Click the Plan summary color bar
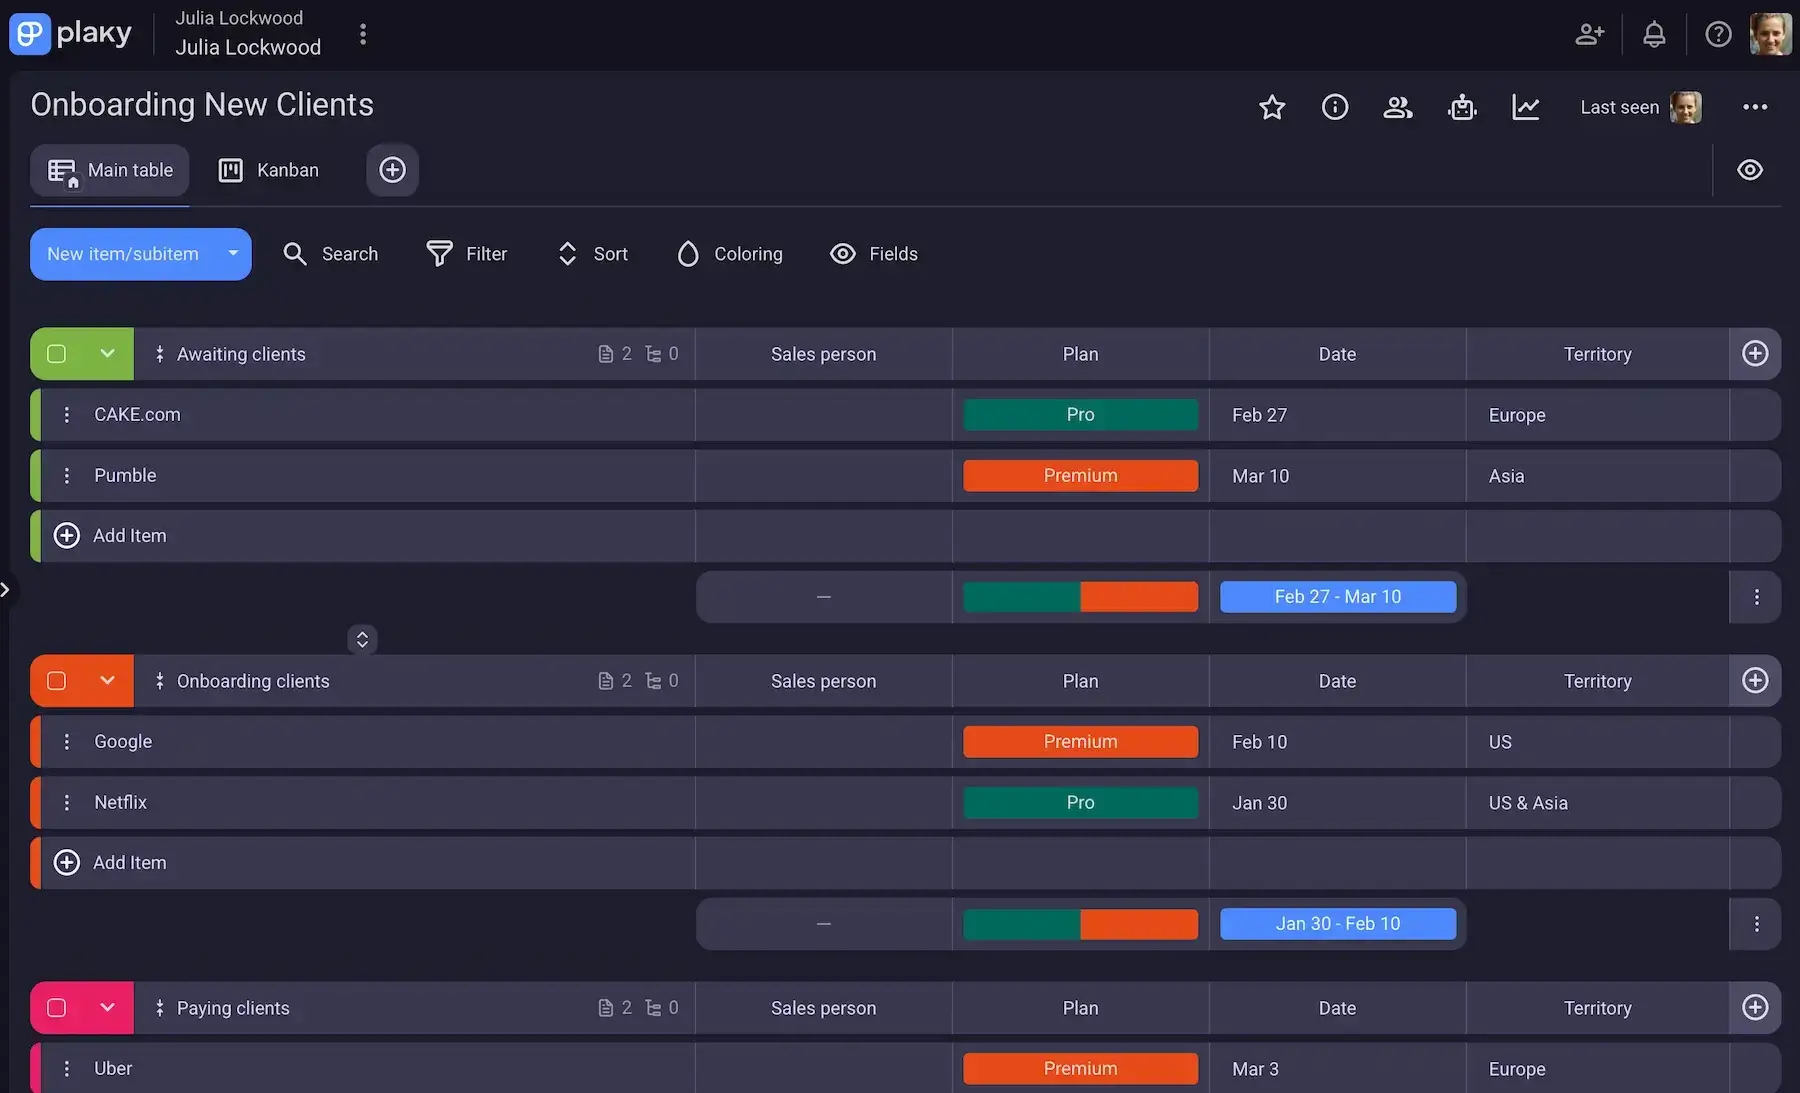Screen dimensions: 1800x1093 coord(1080,596)
